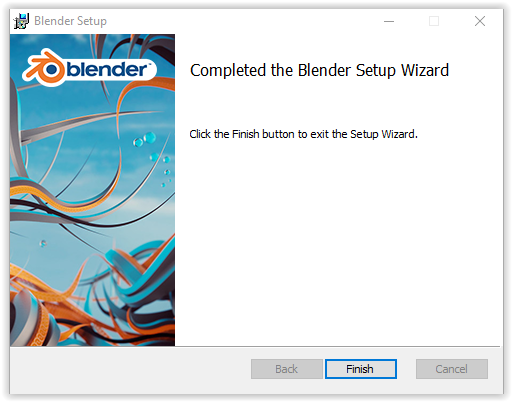Click the 'Blender Setup' title text
The image size is (512, 402).
click(x=70, y=21)
